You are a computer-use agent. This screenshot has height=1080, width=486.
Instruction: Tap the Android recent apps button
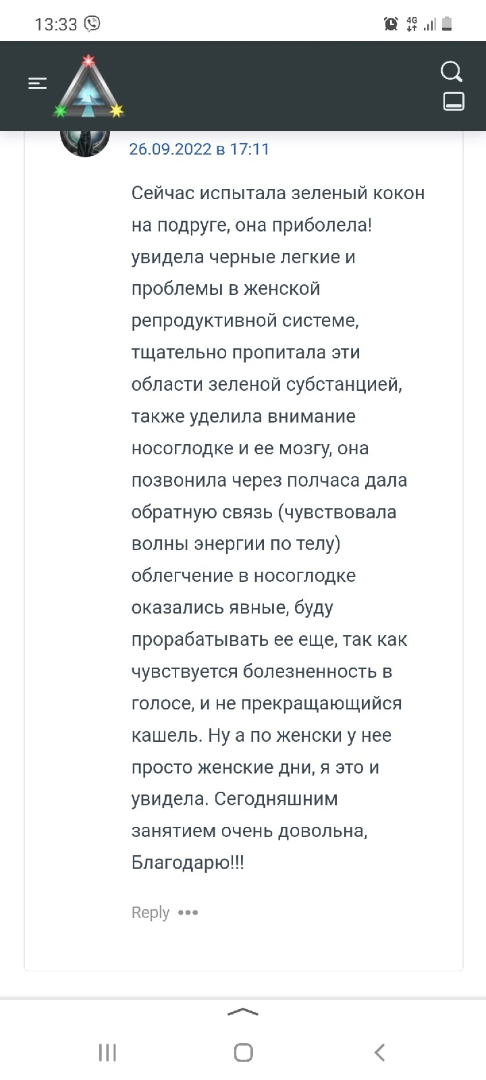pyautogui.click(x=107, y=1052)
